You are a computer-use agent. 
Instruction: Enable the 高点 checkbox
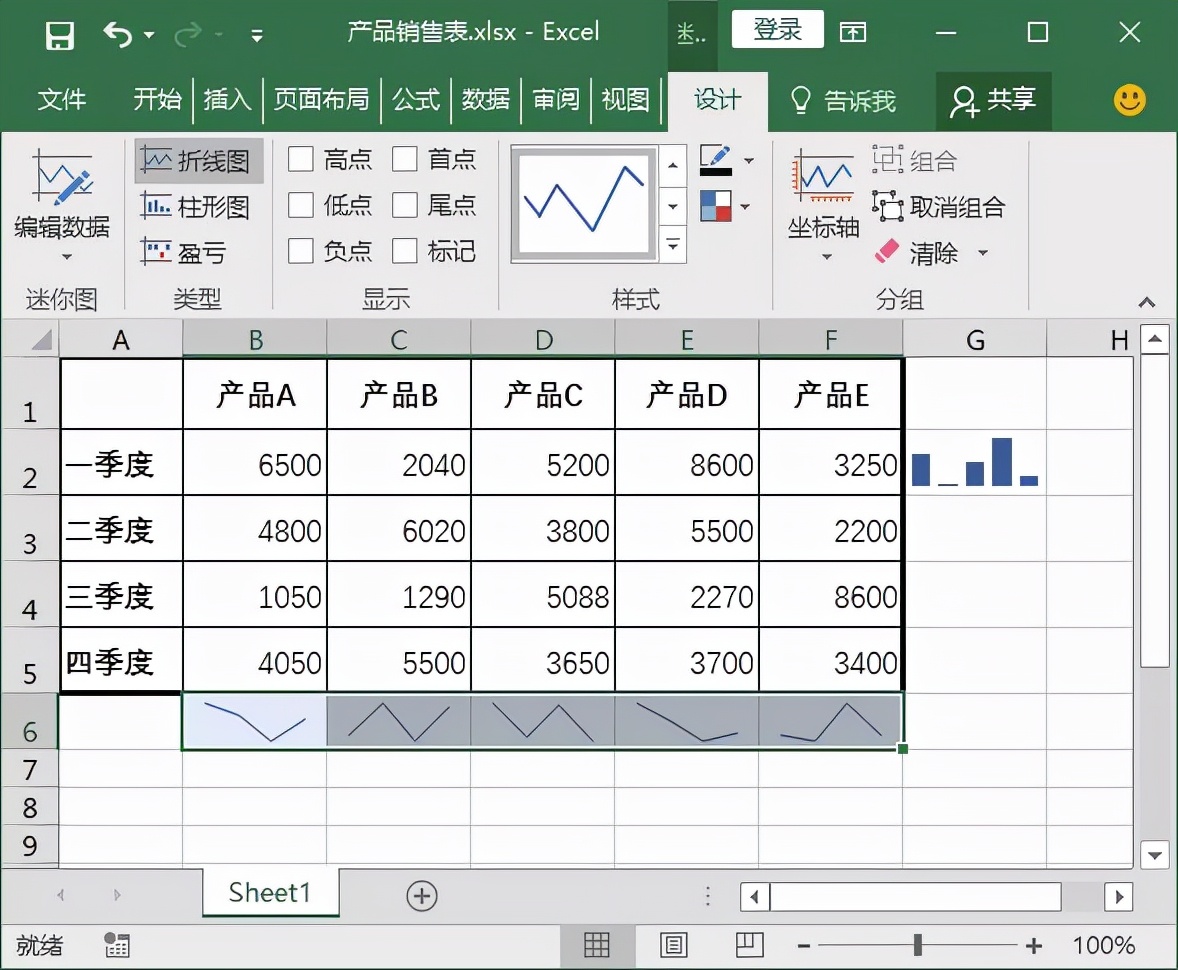pos(301,160)
